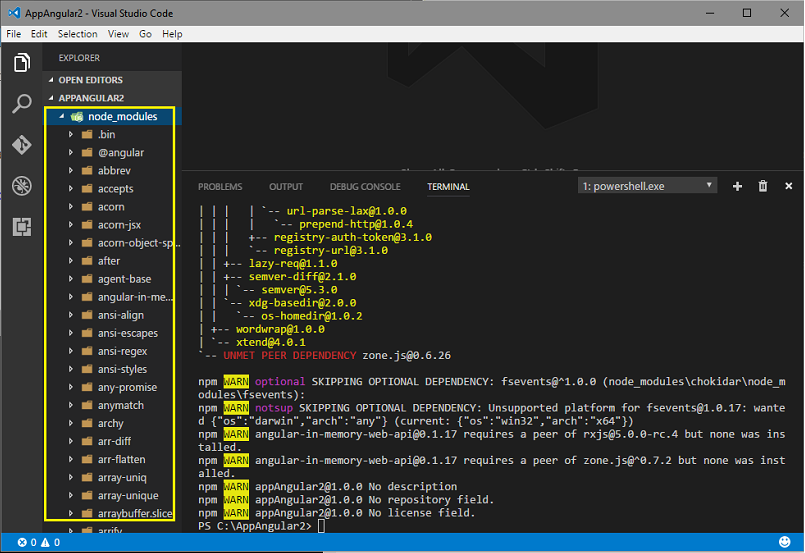Select the TERMINAL tab

448,187
